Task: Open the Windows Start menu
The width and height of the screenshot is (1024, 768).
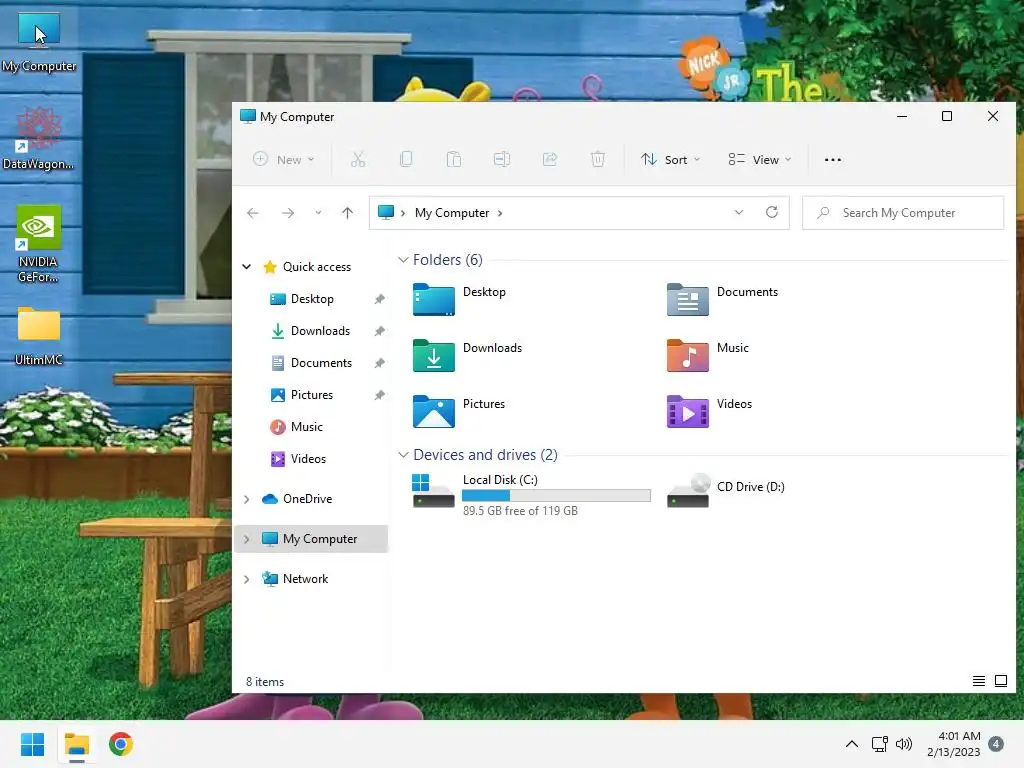Action: tap(33, 744)
